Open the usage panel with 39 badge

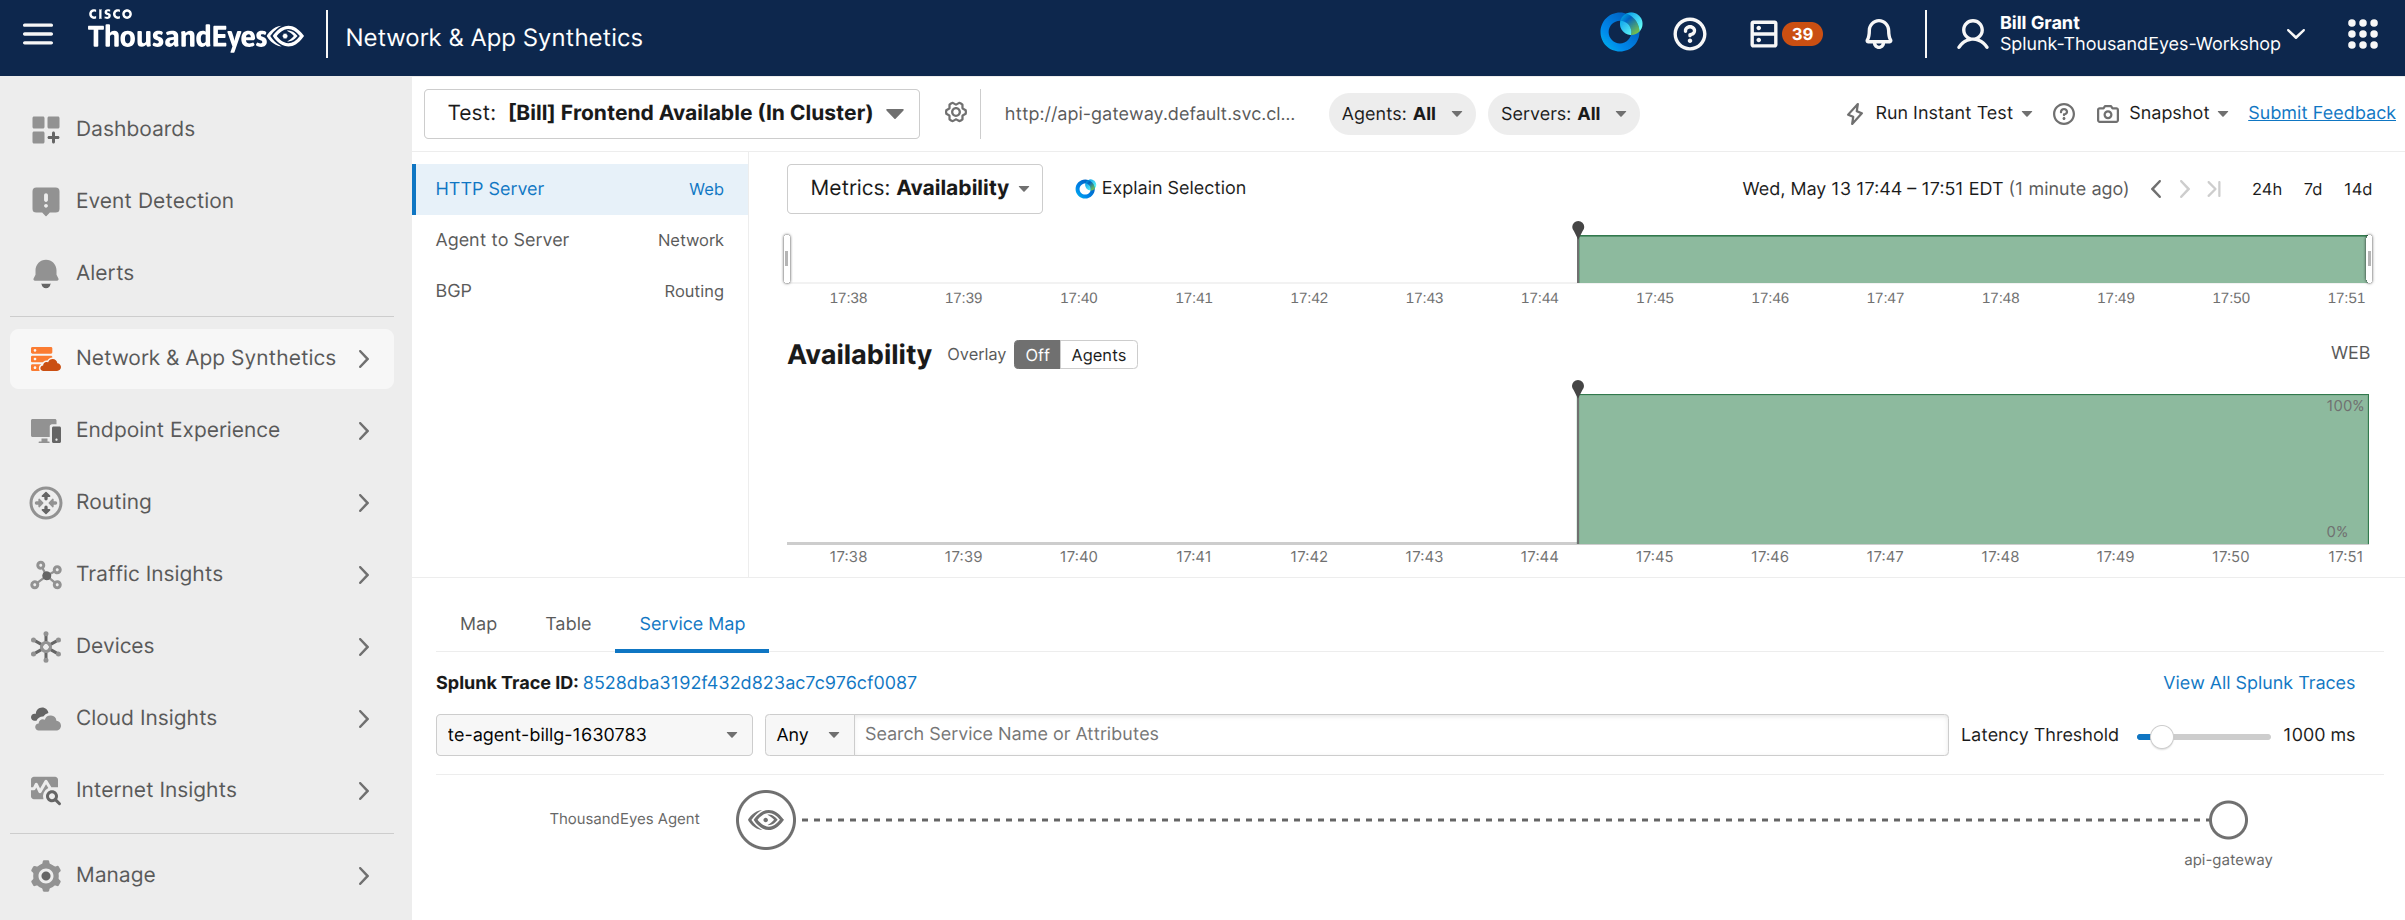[x=1785, y=35]
